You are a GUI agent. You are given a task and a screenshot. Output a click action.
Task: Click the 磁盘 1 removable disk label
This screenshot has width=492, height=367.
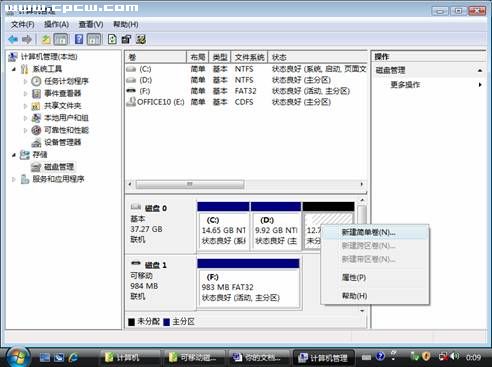click(156, 265)
